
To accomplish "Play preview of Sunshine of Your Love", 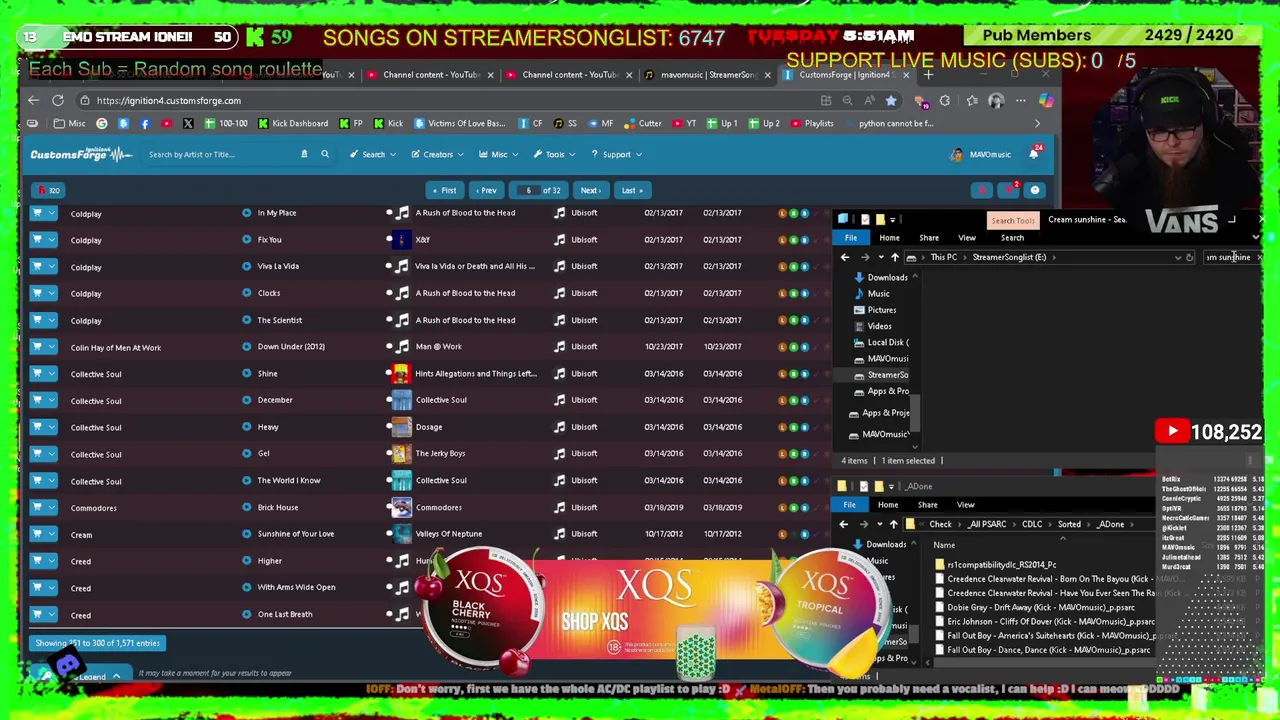I will coord(247,534).
